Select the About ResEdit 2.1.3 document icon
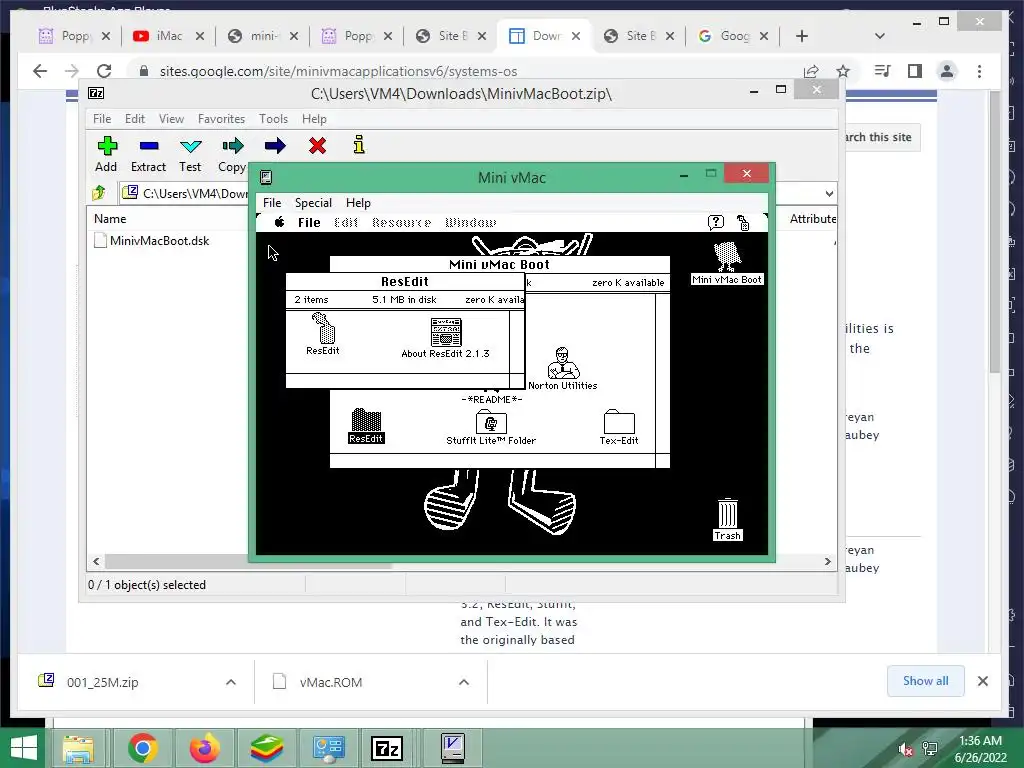 445,338
